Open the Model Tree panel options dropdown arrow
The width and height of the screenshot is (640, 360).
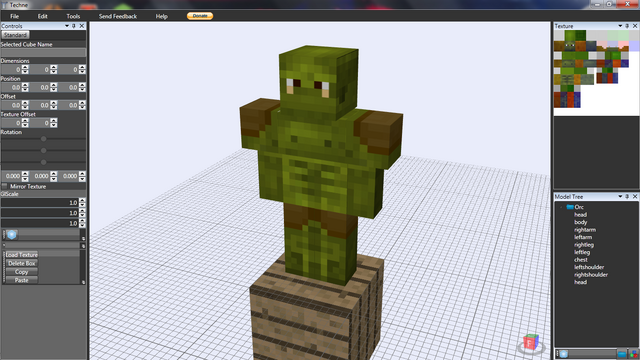click(x=620, y=196)
